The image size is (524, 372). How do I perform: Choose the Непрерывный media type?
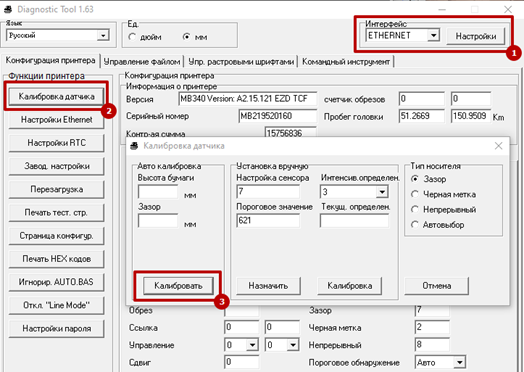click(x=415, y=210)
